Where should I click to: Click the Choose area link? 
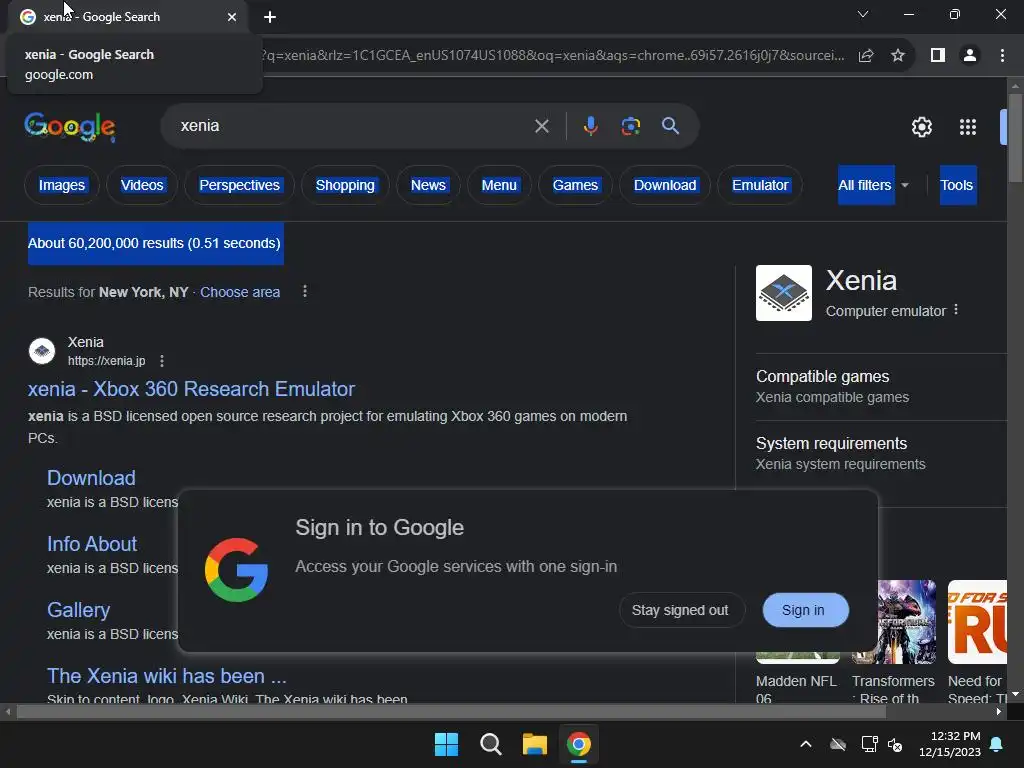pyautogui.click(x=240, y=292)
